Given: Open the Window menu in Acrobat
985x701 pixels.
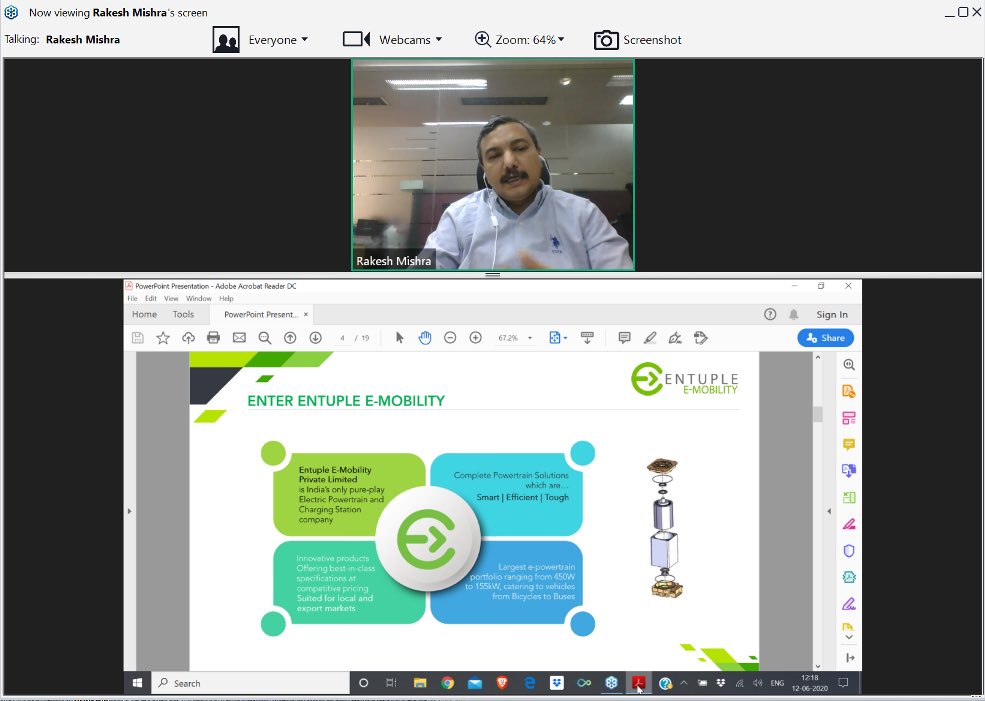Looking at the screenshot, I should coord(199,298).
